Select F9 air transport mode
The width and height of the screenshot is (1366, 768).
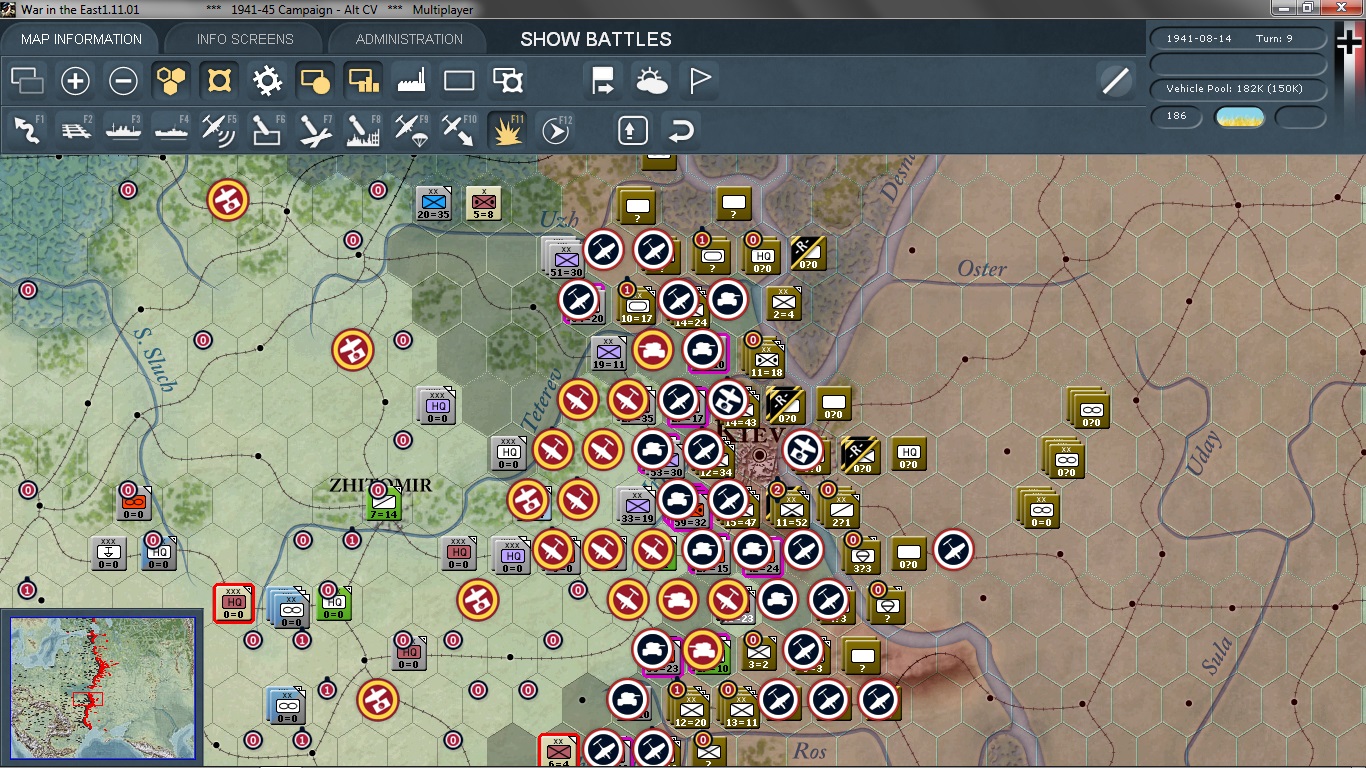[x=411, y=130]
